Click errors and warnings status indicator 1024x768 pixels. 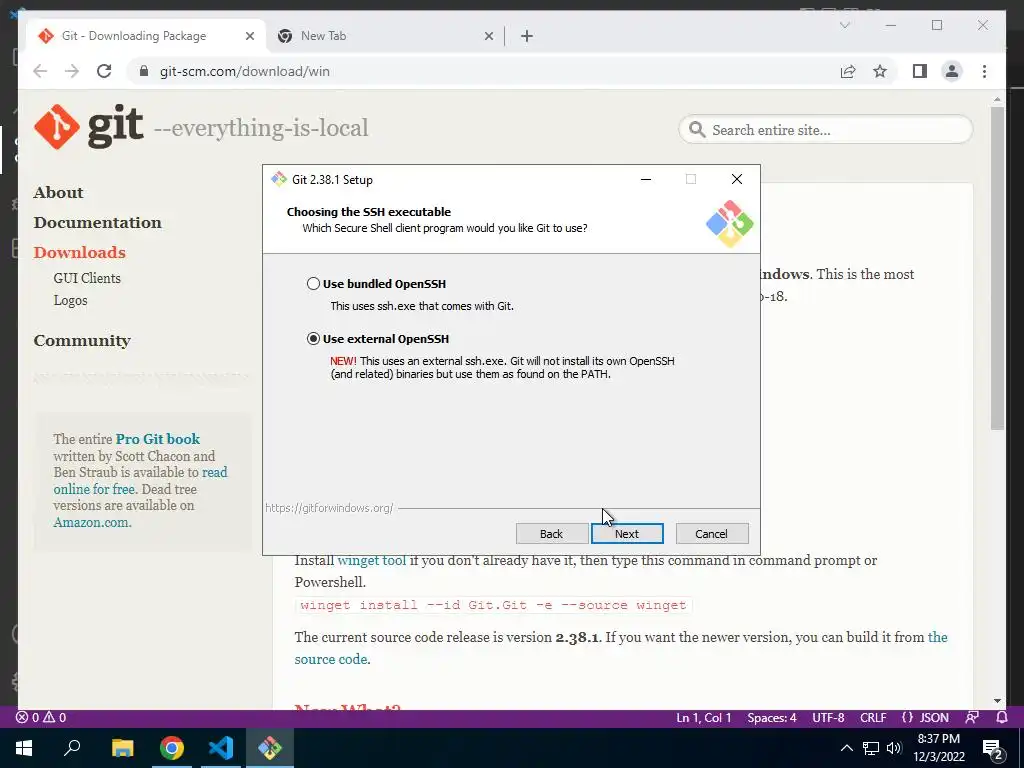click(40, 718)
